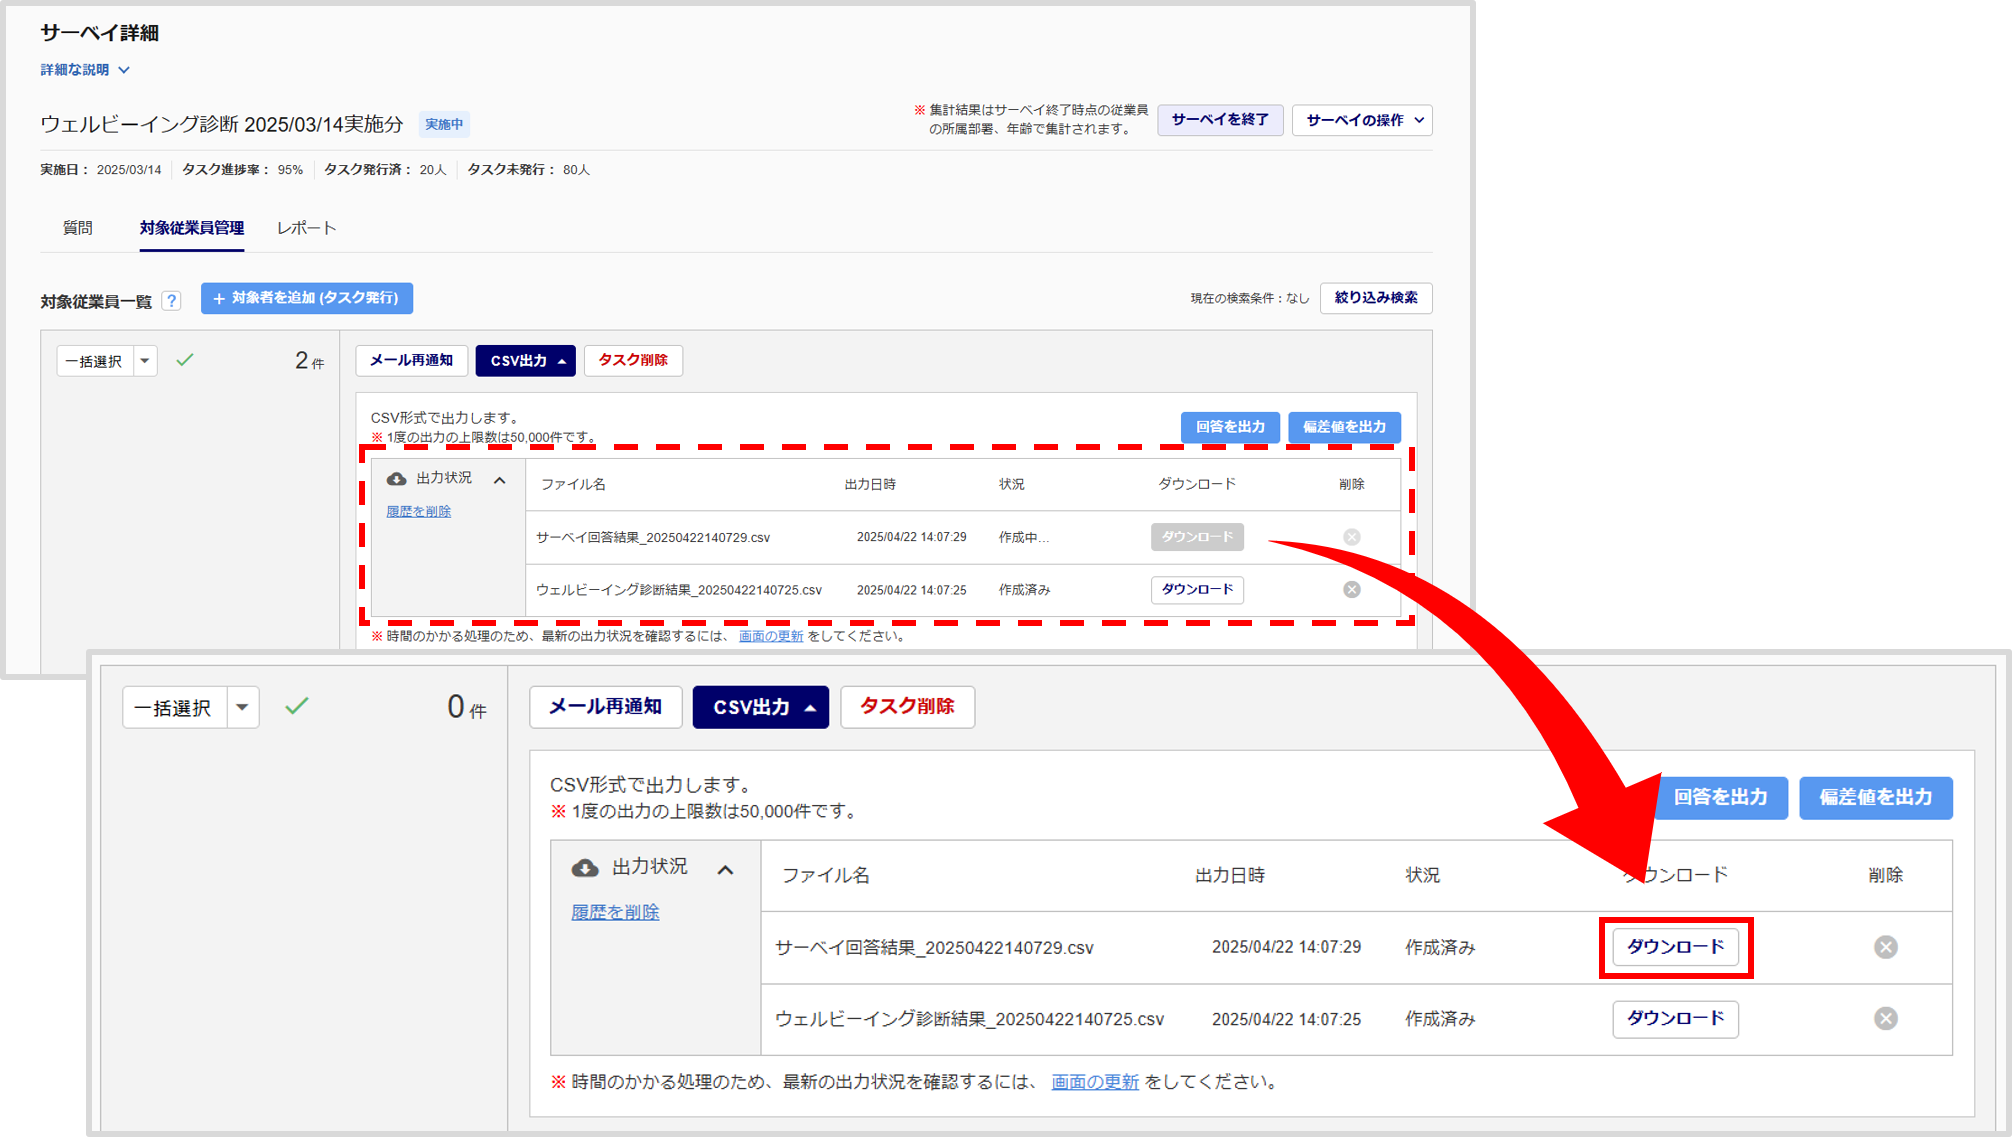
Task: Click file name ウェルビーイング診断結果_20250422140725.csv in lower table
Action: [970, 1019]
